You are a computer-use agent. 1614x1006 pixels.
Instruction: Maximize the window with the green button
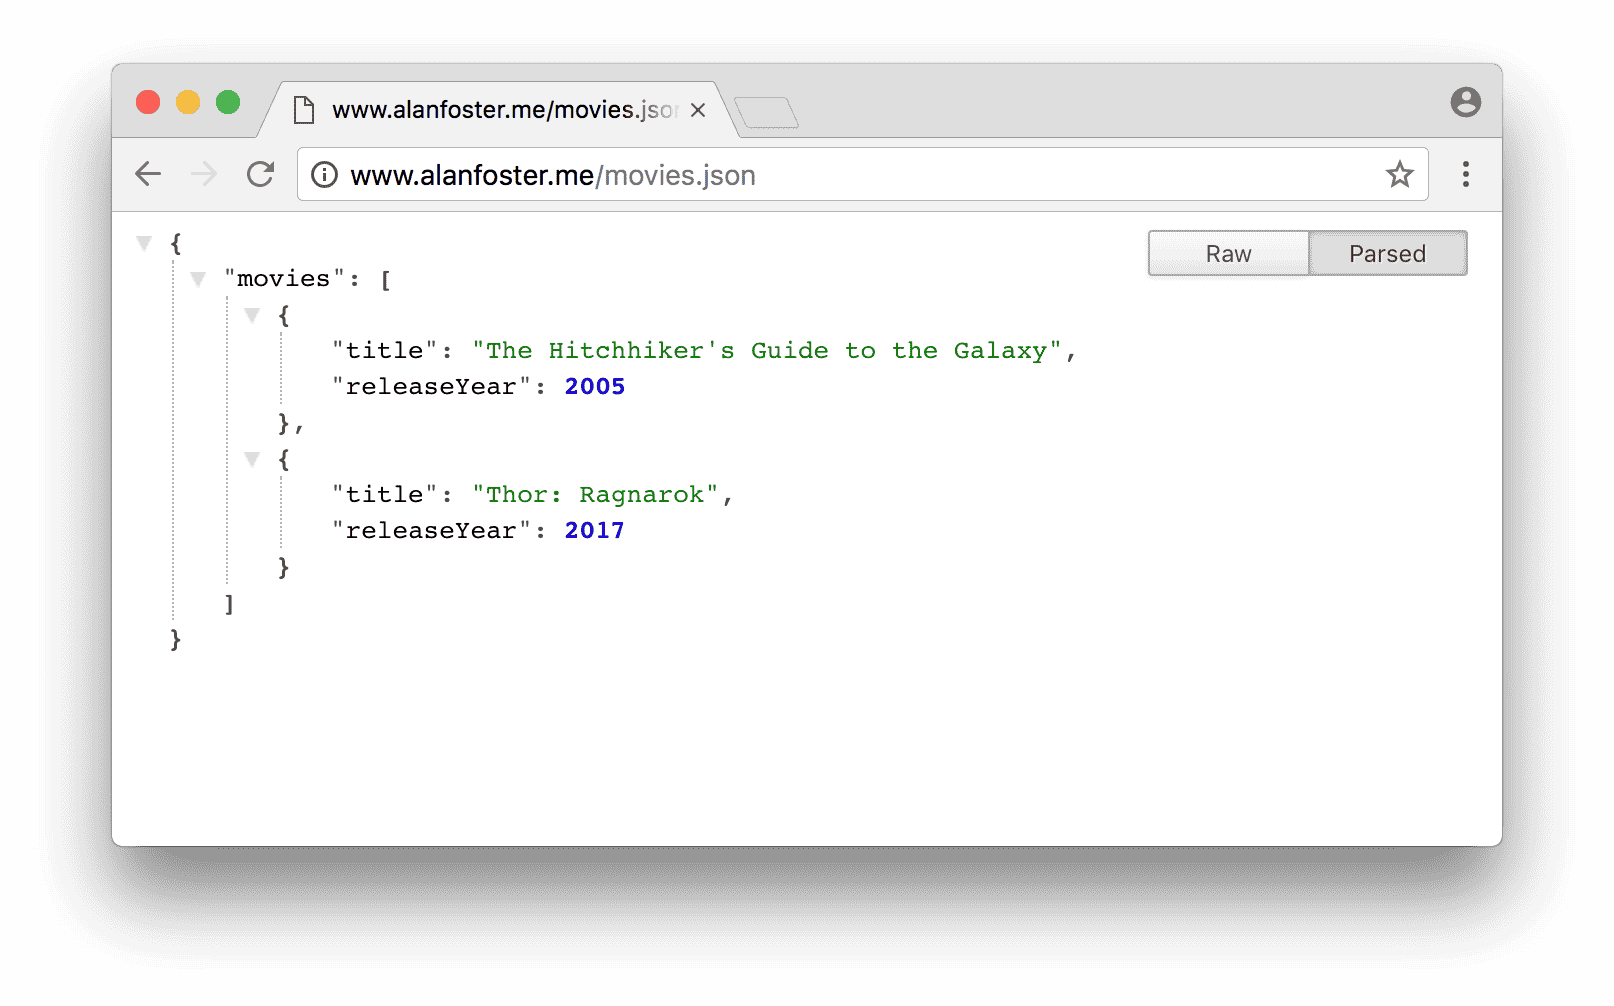[x=228, y=102]
